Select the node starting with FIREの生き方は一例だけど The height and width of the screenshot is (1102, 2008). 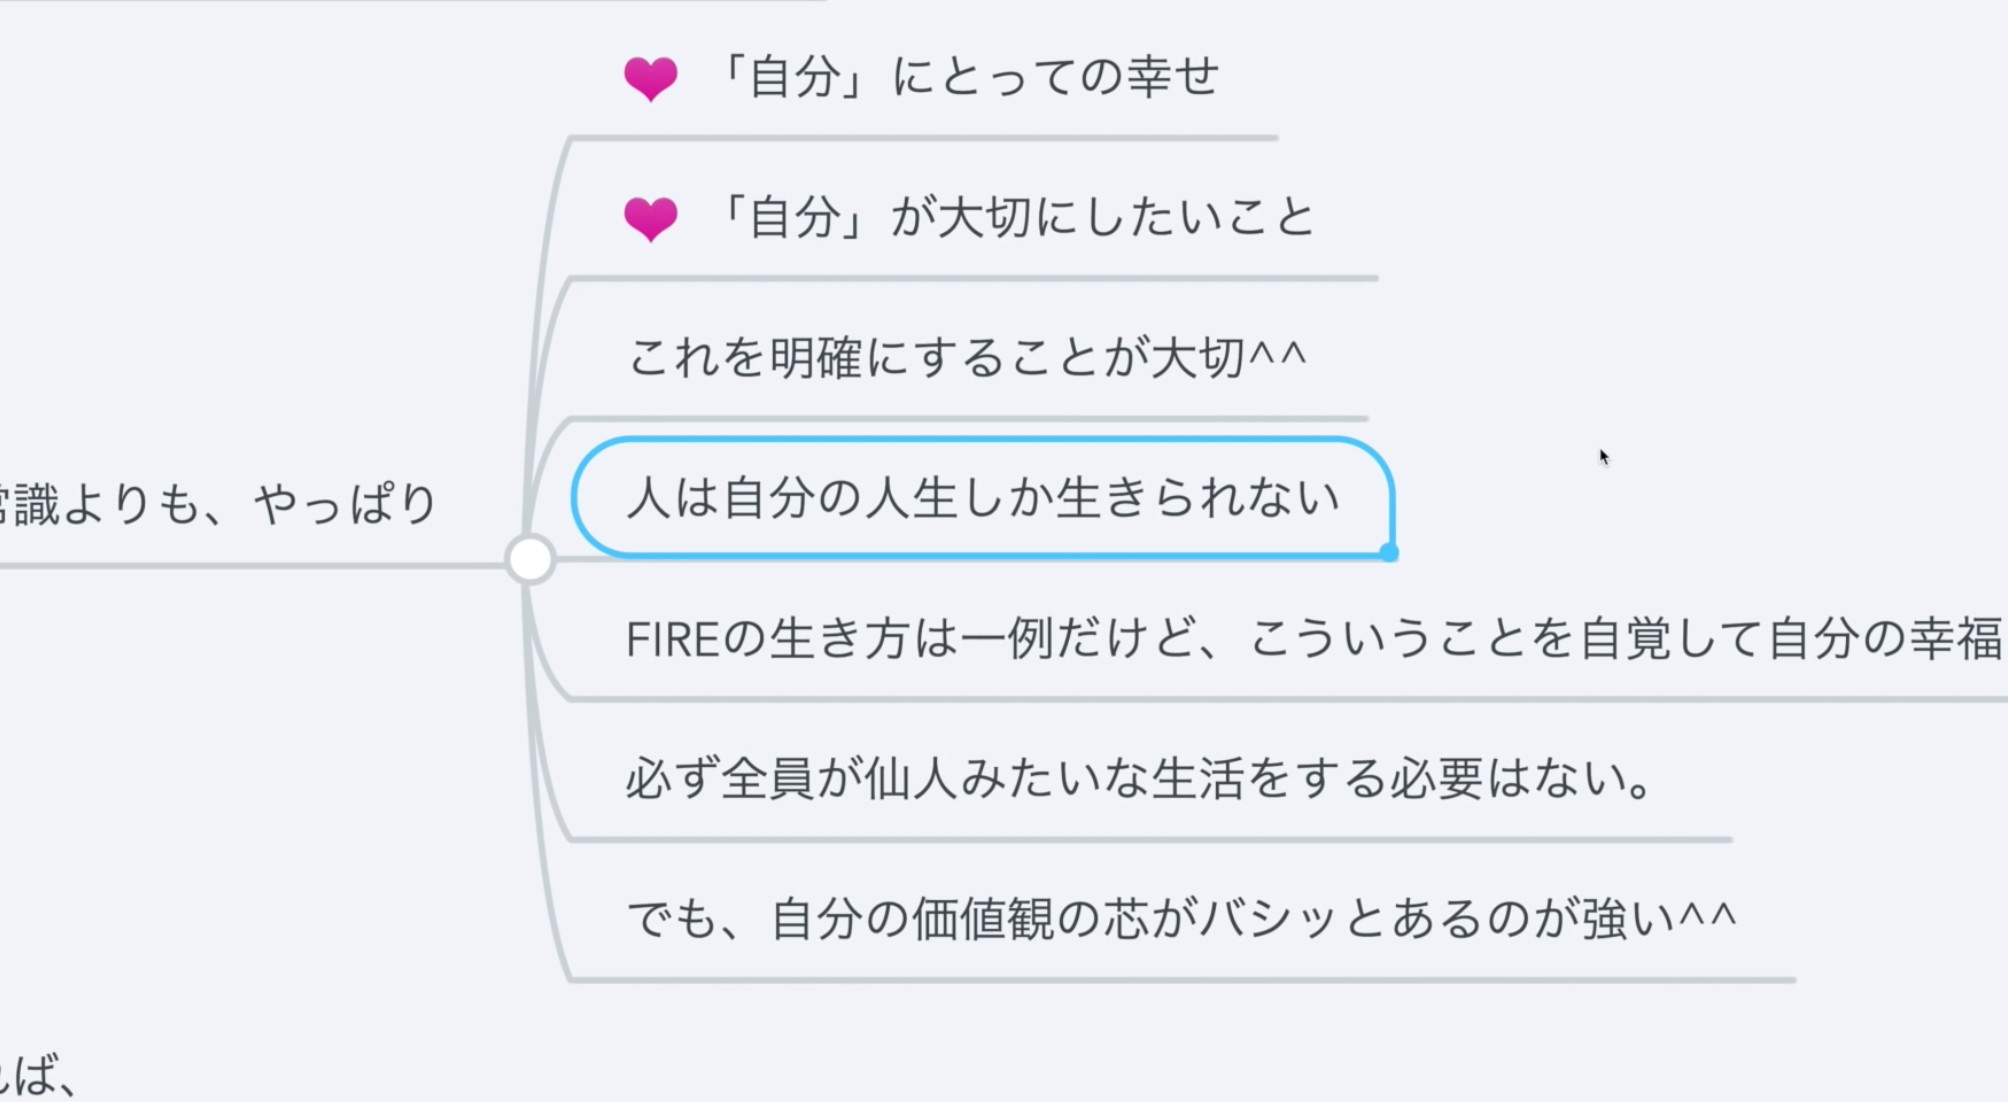coord(1315,638)
